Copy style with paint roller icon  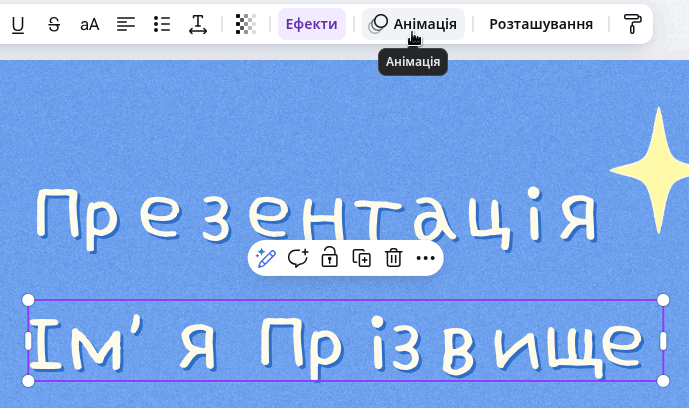(632, 24)
